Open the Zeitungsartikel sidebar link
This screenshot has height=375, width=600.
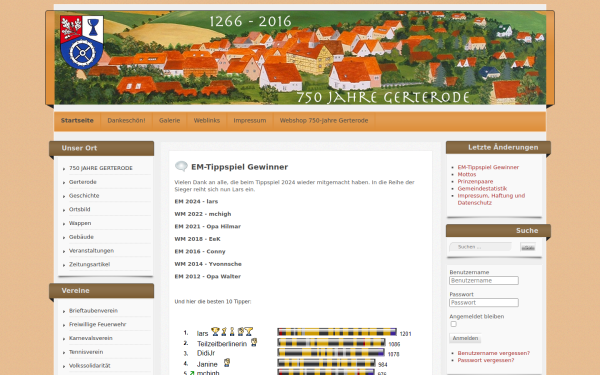point(89,265)
